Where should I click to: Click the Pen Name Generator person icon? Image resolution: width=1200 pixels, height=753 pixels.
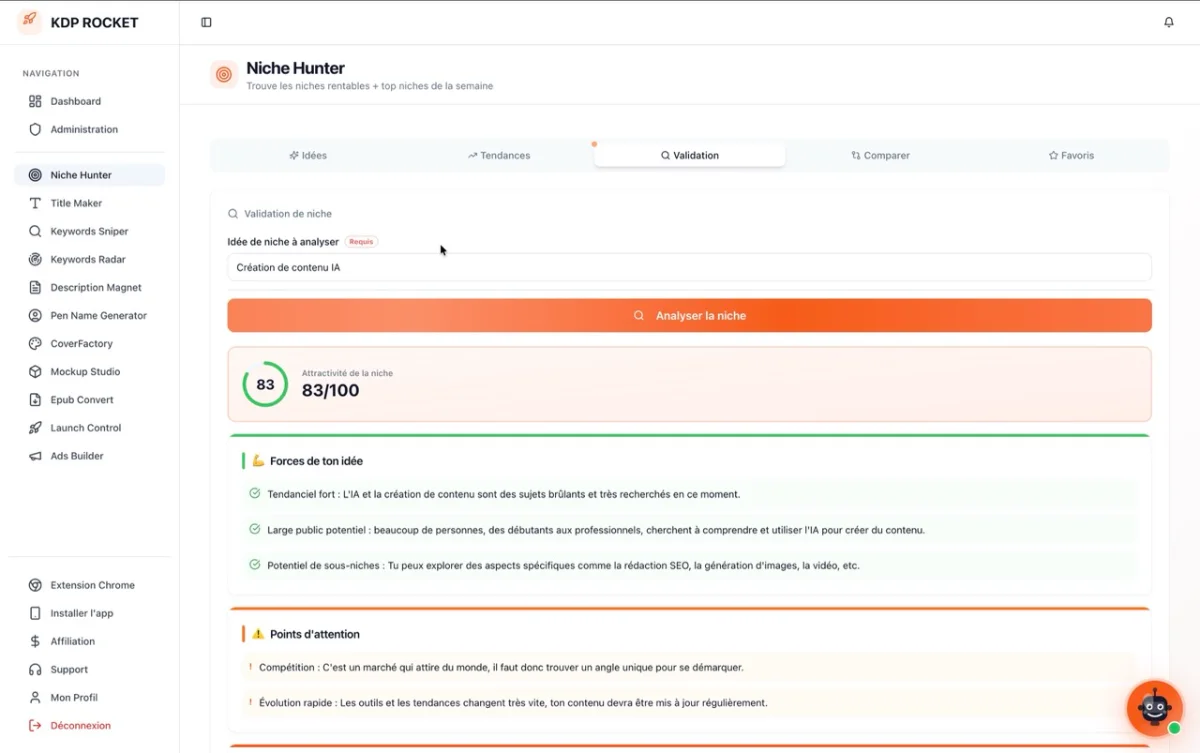pyautogui.click(x=35, y=315)
